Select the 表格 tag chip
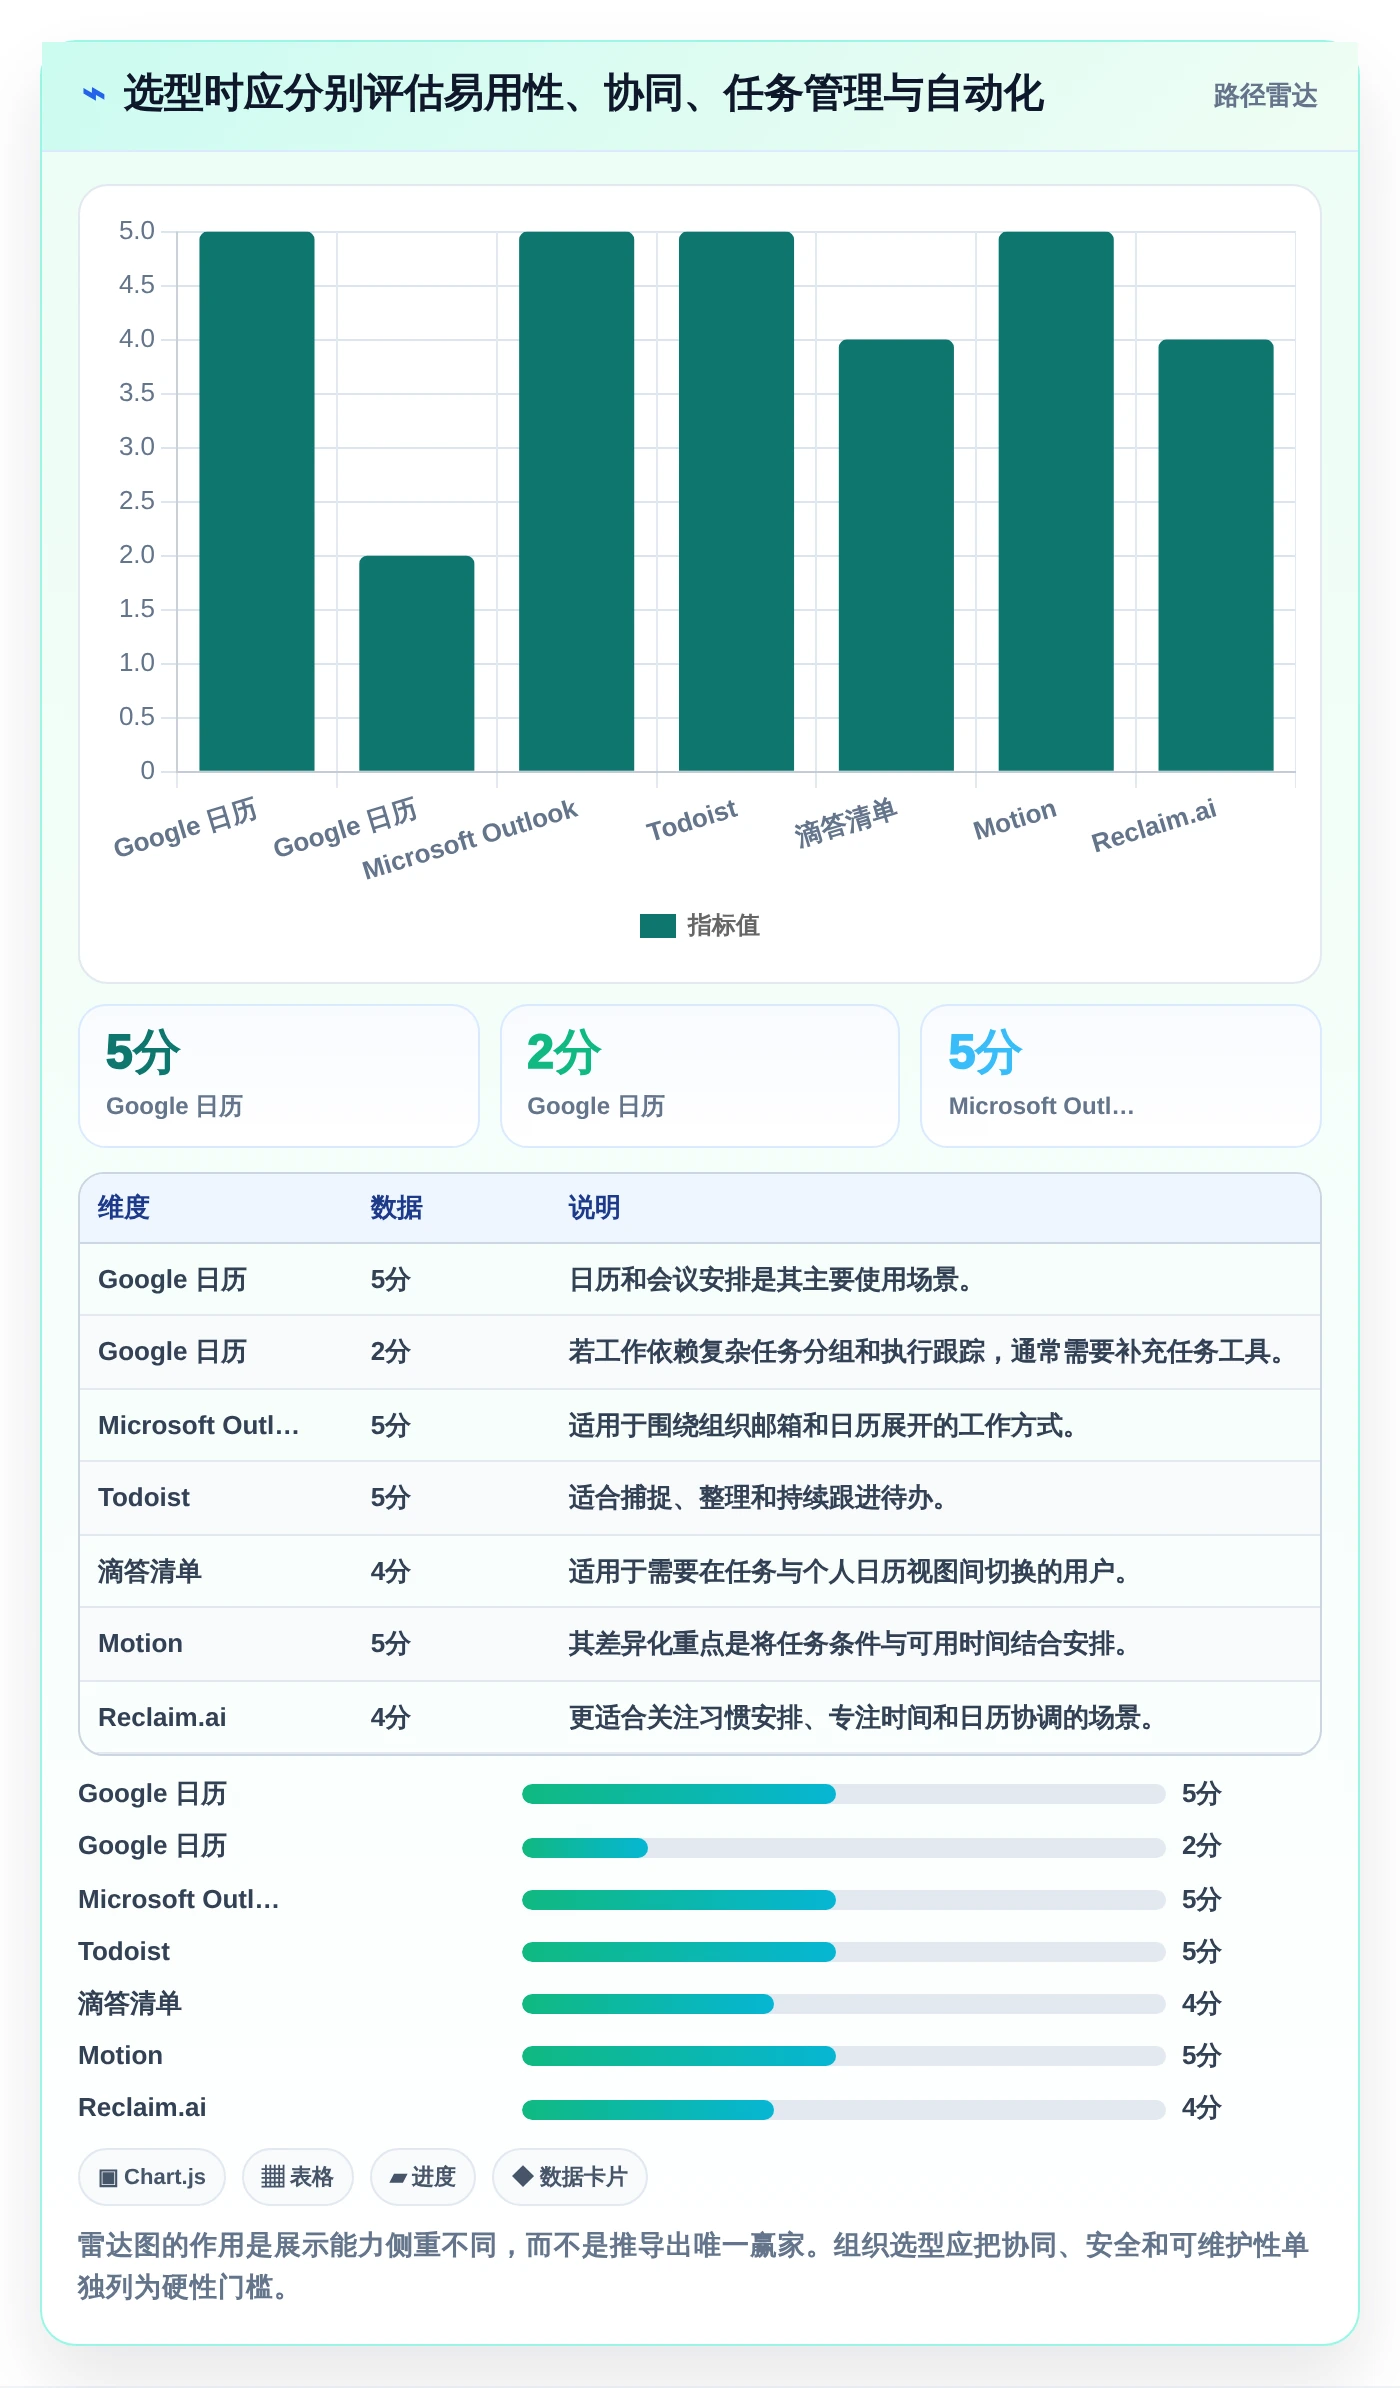 click(x=298, y=2176)
